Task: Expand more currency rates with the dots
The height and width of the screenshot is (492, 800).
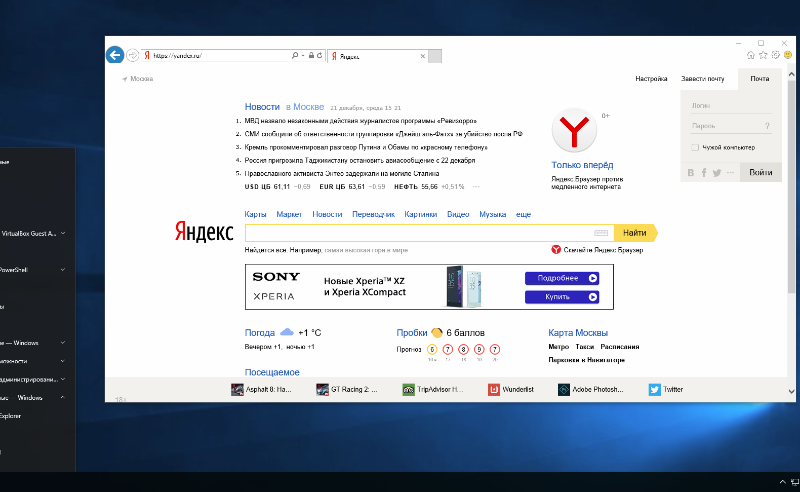Action: point(476,187)
